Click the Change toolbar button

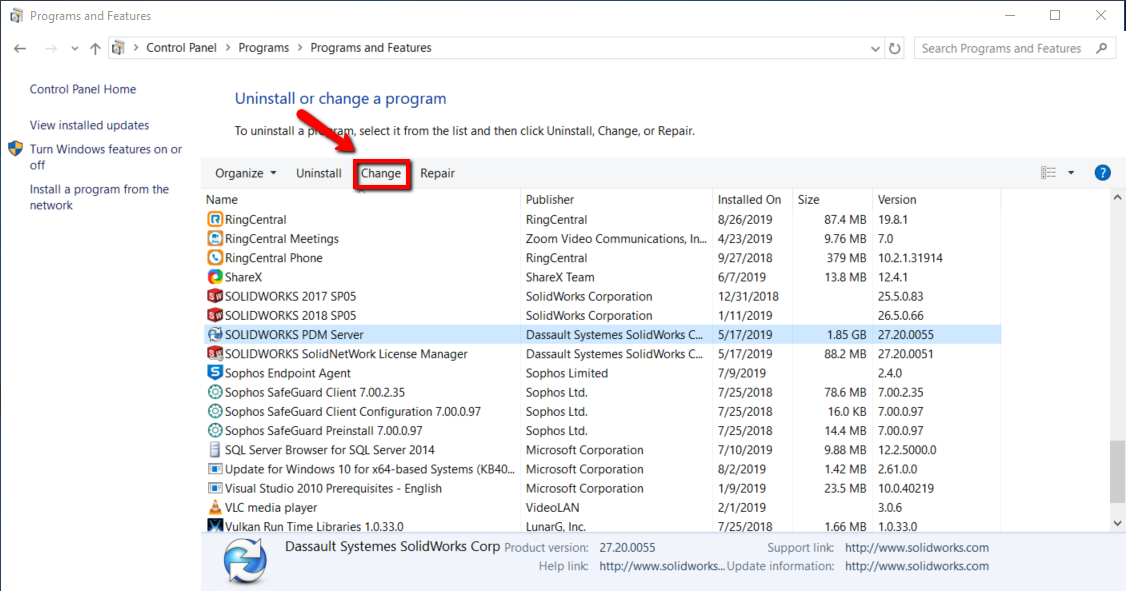pyautogui.click(x=381, y=174)
